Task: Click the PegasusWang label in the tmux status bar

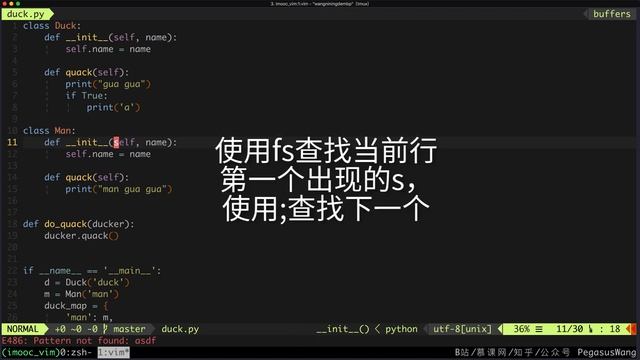Action: (607, 352)
